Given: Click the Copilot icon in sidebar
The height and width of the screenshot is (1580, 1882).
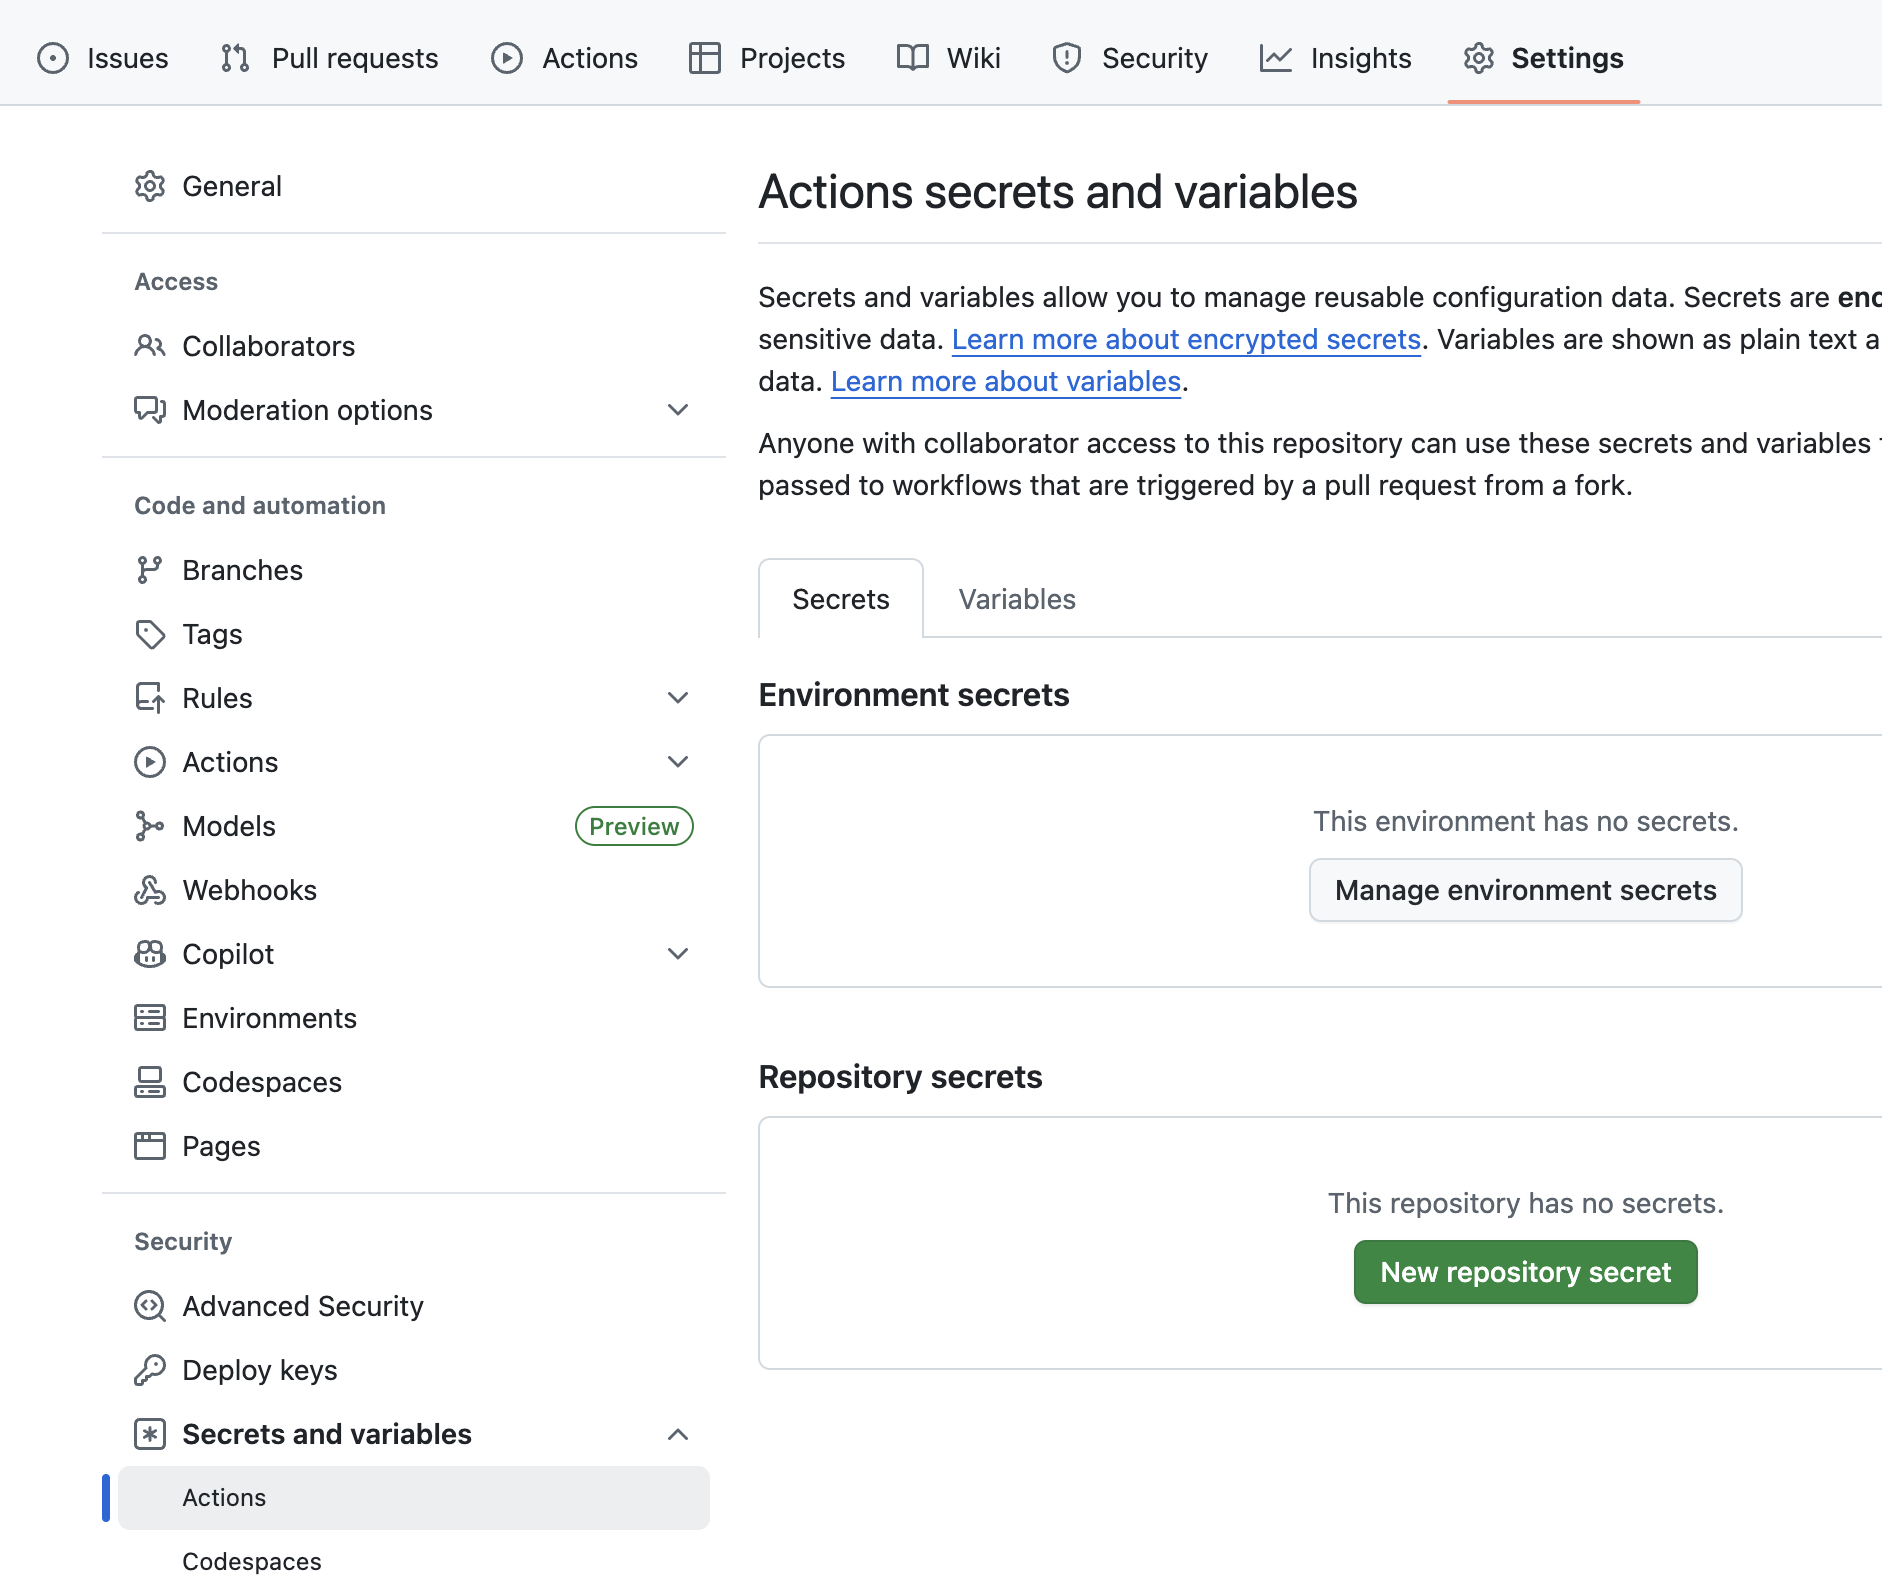Looking at the screenshot, I should [150, 954].
